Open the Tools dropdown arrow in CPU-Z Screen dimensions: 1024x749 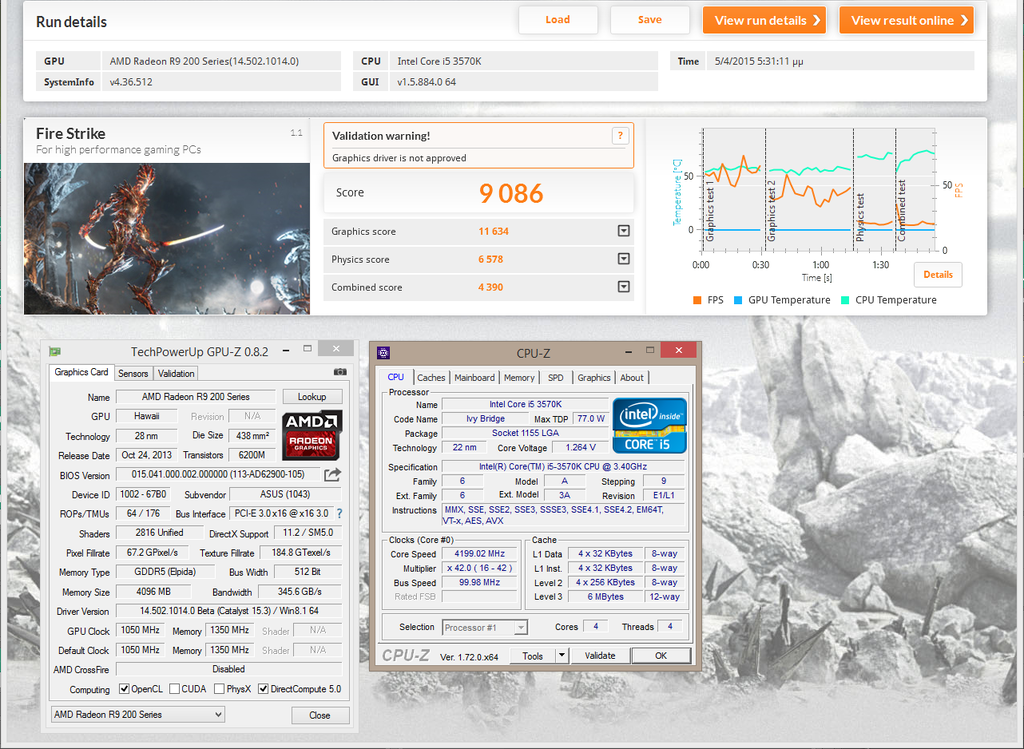tap(561, 656)
